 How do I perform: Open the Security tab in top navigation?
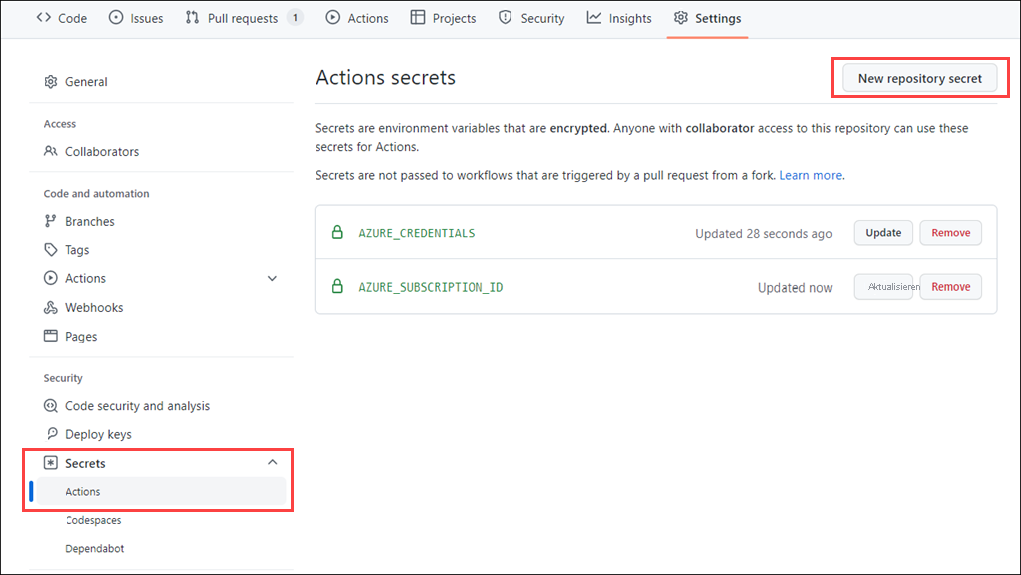pyautogui.click(x=531, y=18)
